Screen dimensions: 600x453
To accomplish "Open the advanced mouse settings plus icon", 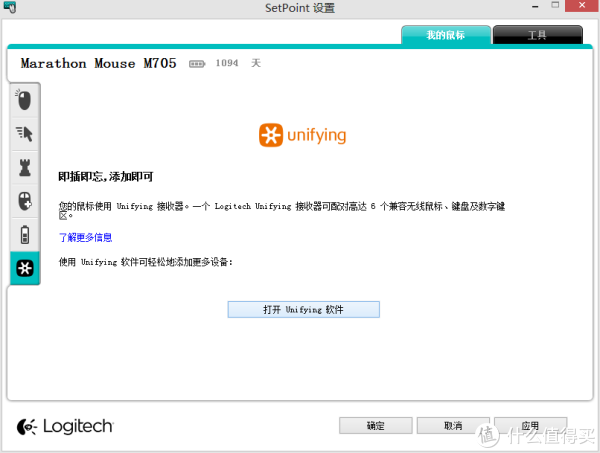I will (x=24, y=201).
